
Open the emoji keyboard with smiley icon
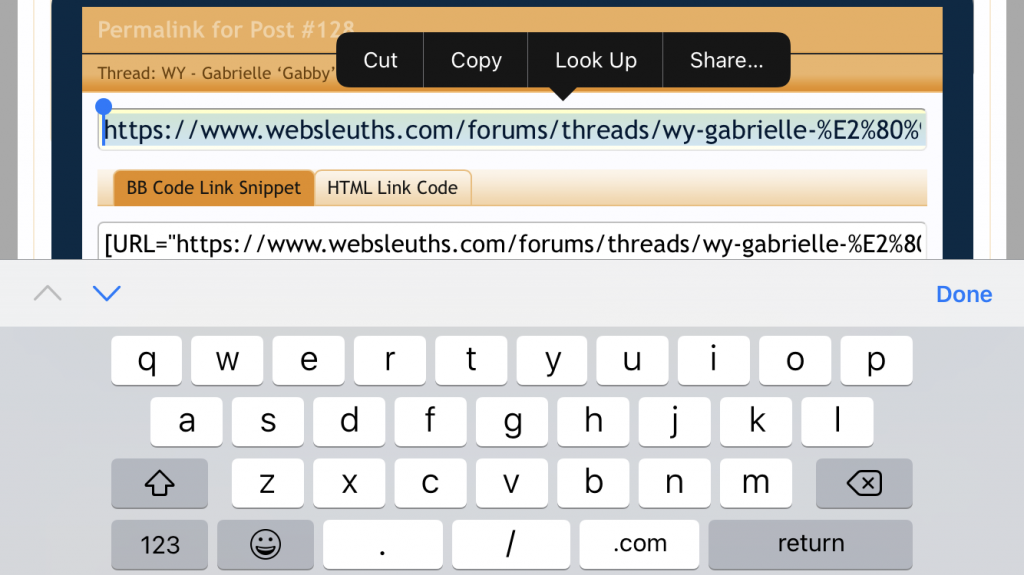tap(265, 544)
